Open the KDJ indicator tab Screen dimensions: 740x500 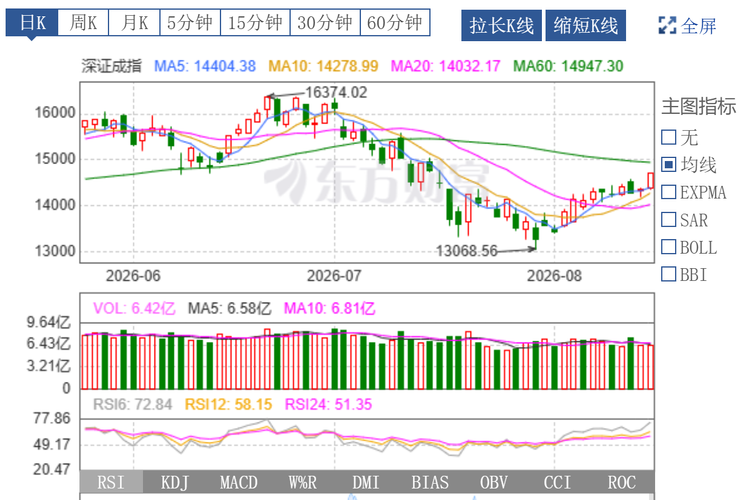(x=175, y=483)
